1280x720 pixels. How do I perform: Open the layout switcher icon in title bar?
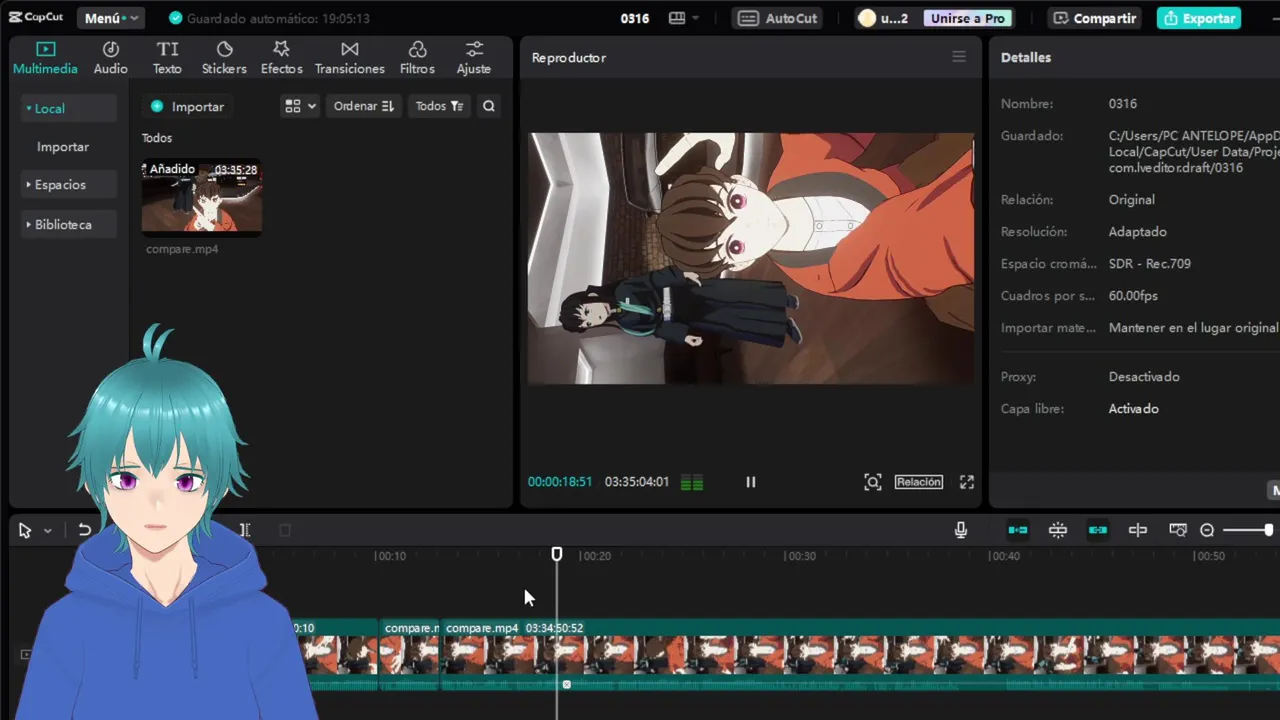coord(683,18)
